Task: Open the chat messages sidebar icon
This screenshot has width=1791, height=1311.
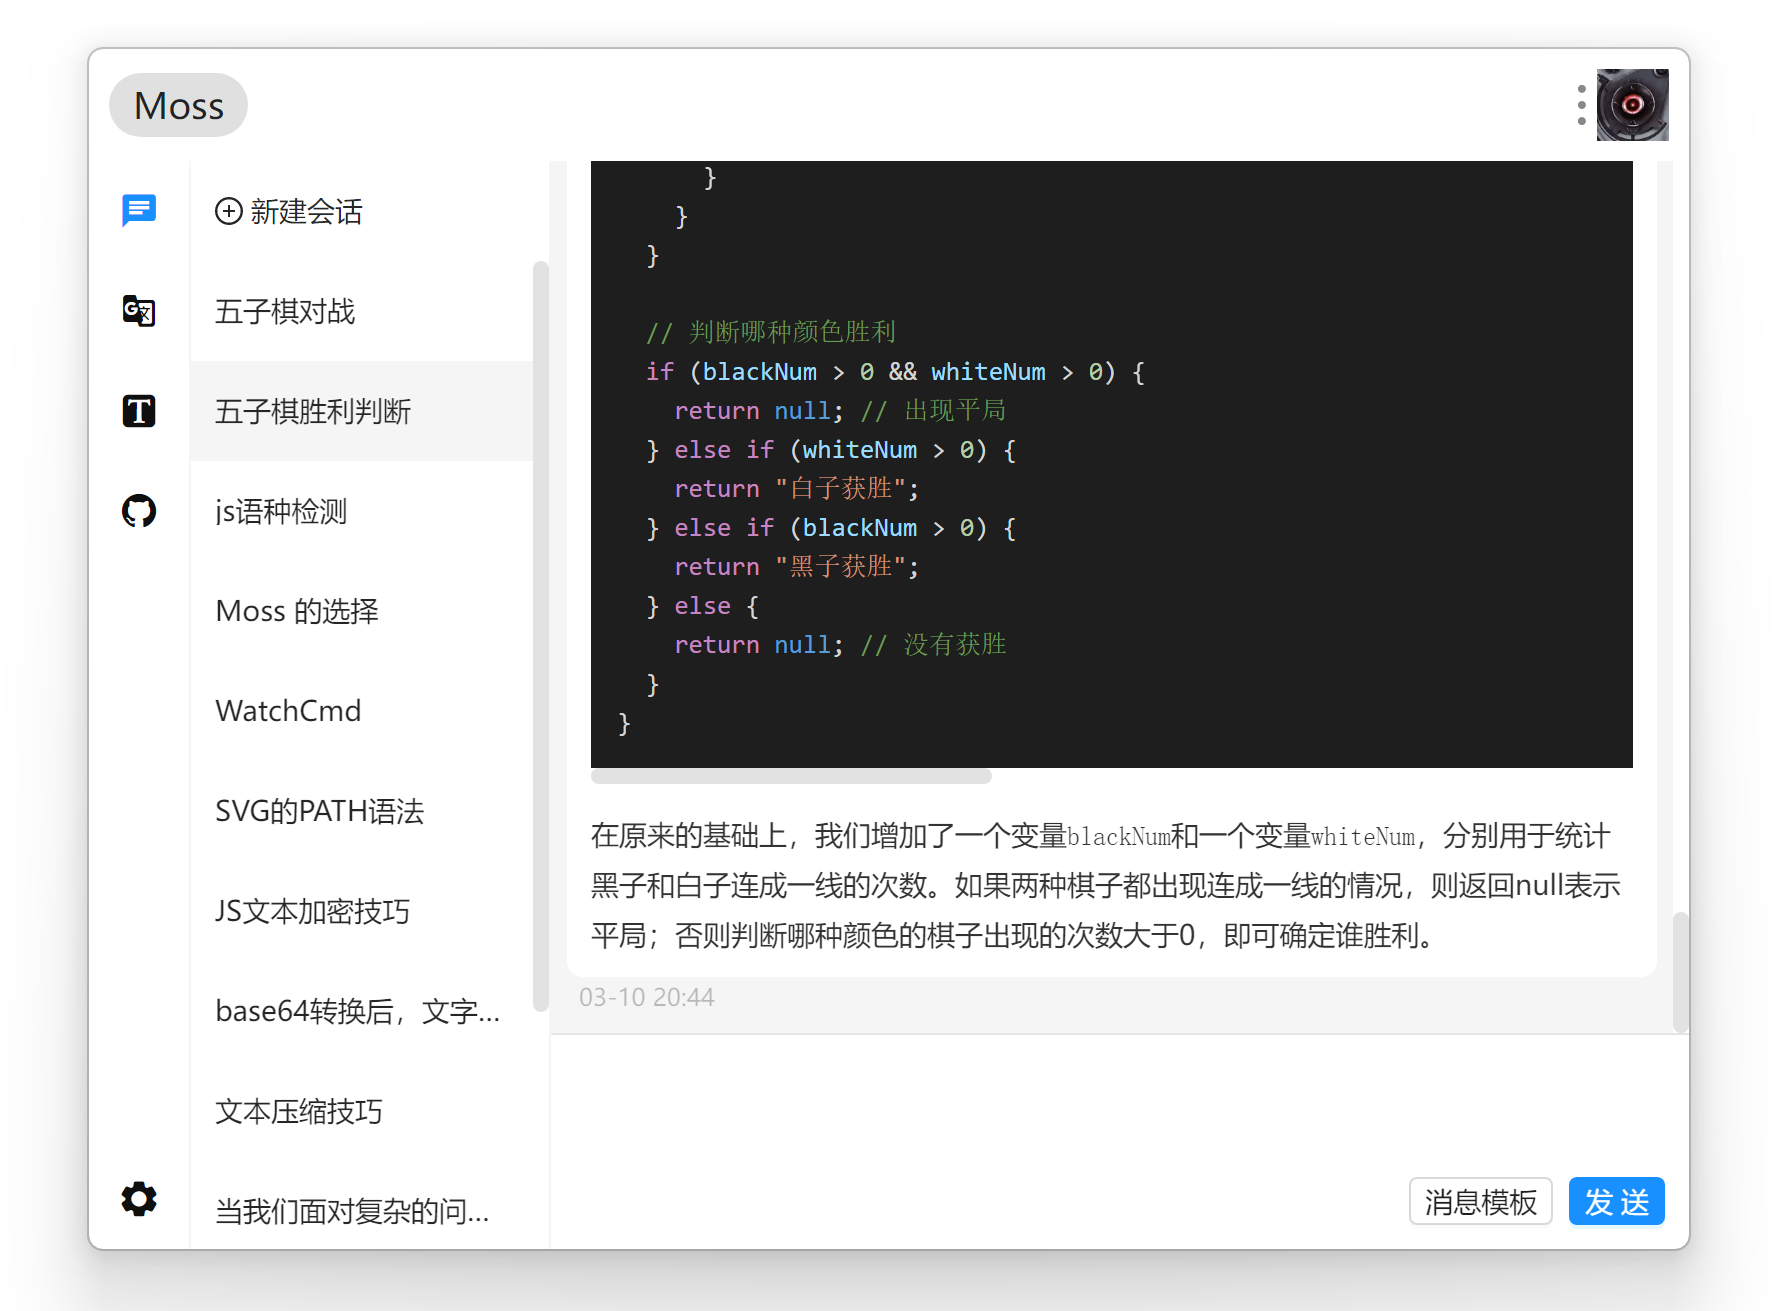Action: coord(139,210)
